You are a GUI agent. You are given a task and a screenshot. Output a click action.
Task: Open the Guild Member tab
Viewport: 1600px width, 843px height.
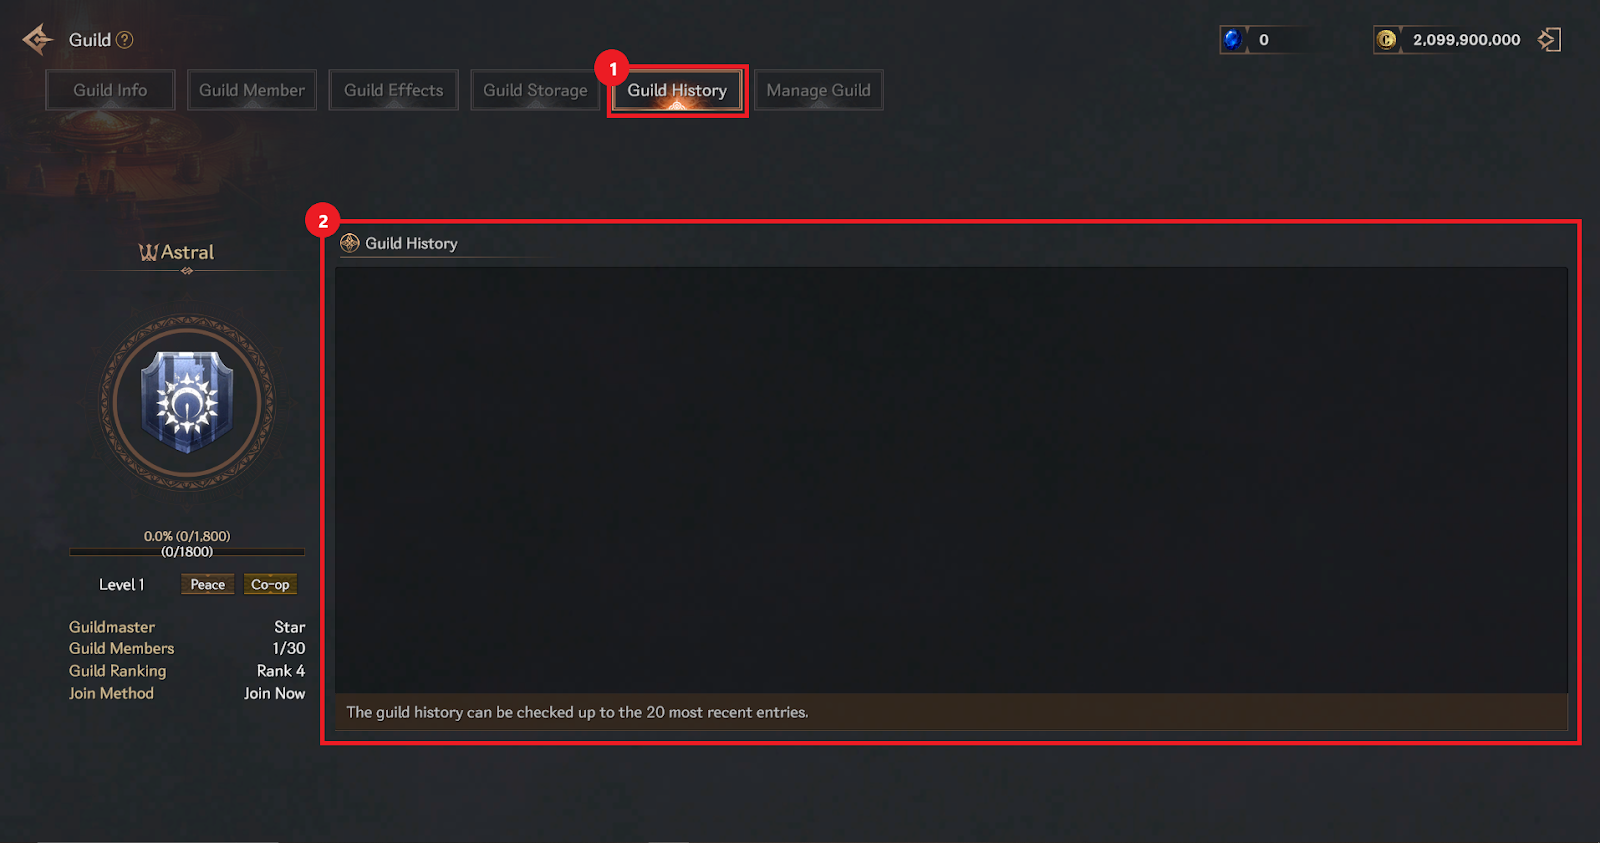point(252,90)
